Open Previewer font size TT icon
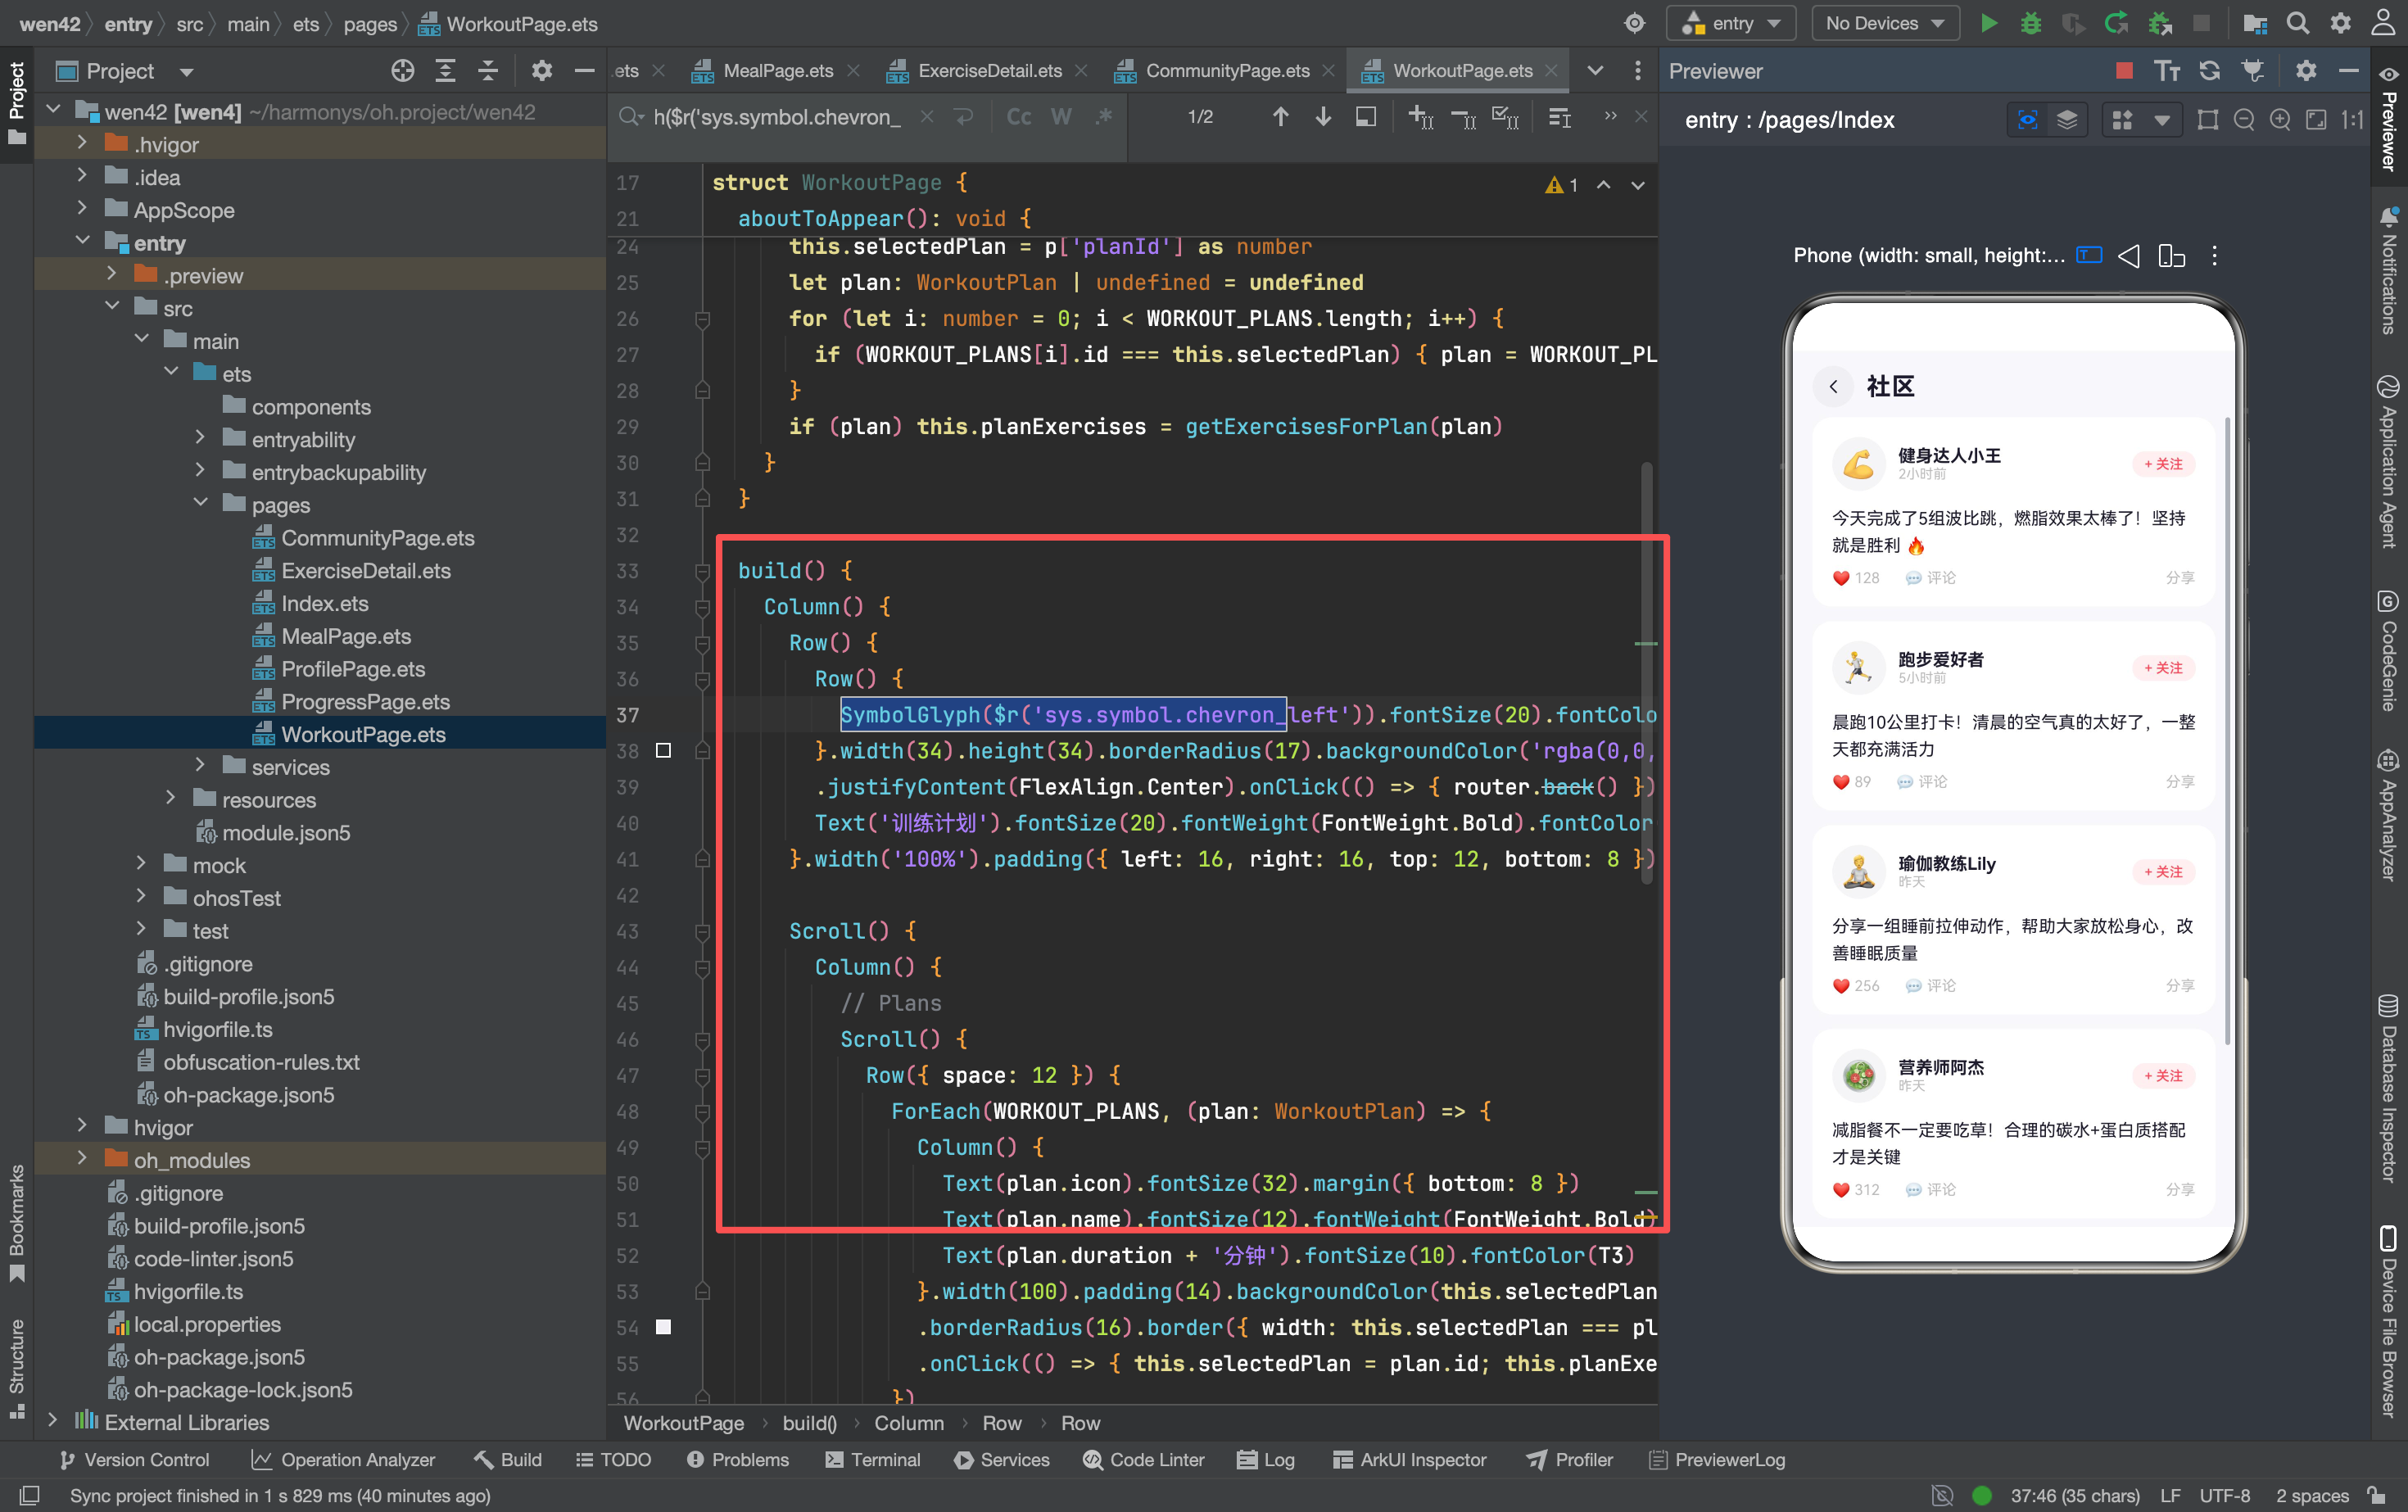This screenshot has height=1512, width=2408. (x=2167, y=71)
